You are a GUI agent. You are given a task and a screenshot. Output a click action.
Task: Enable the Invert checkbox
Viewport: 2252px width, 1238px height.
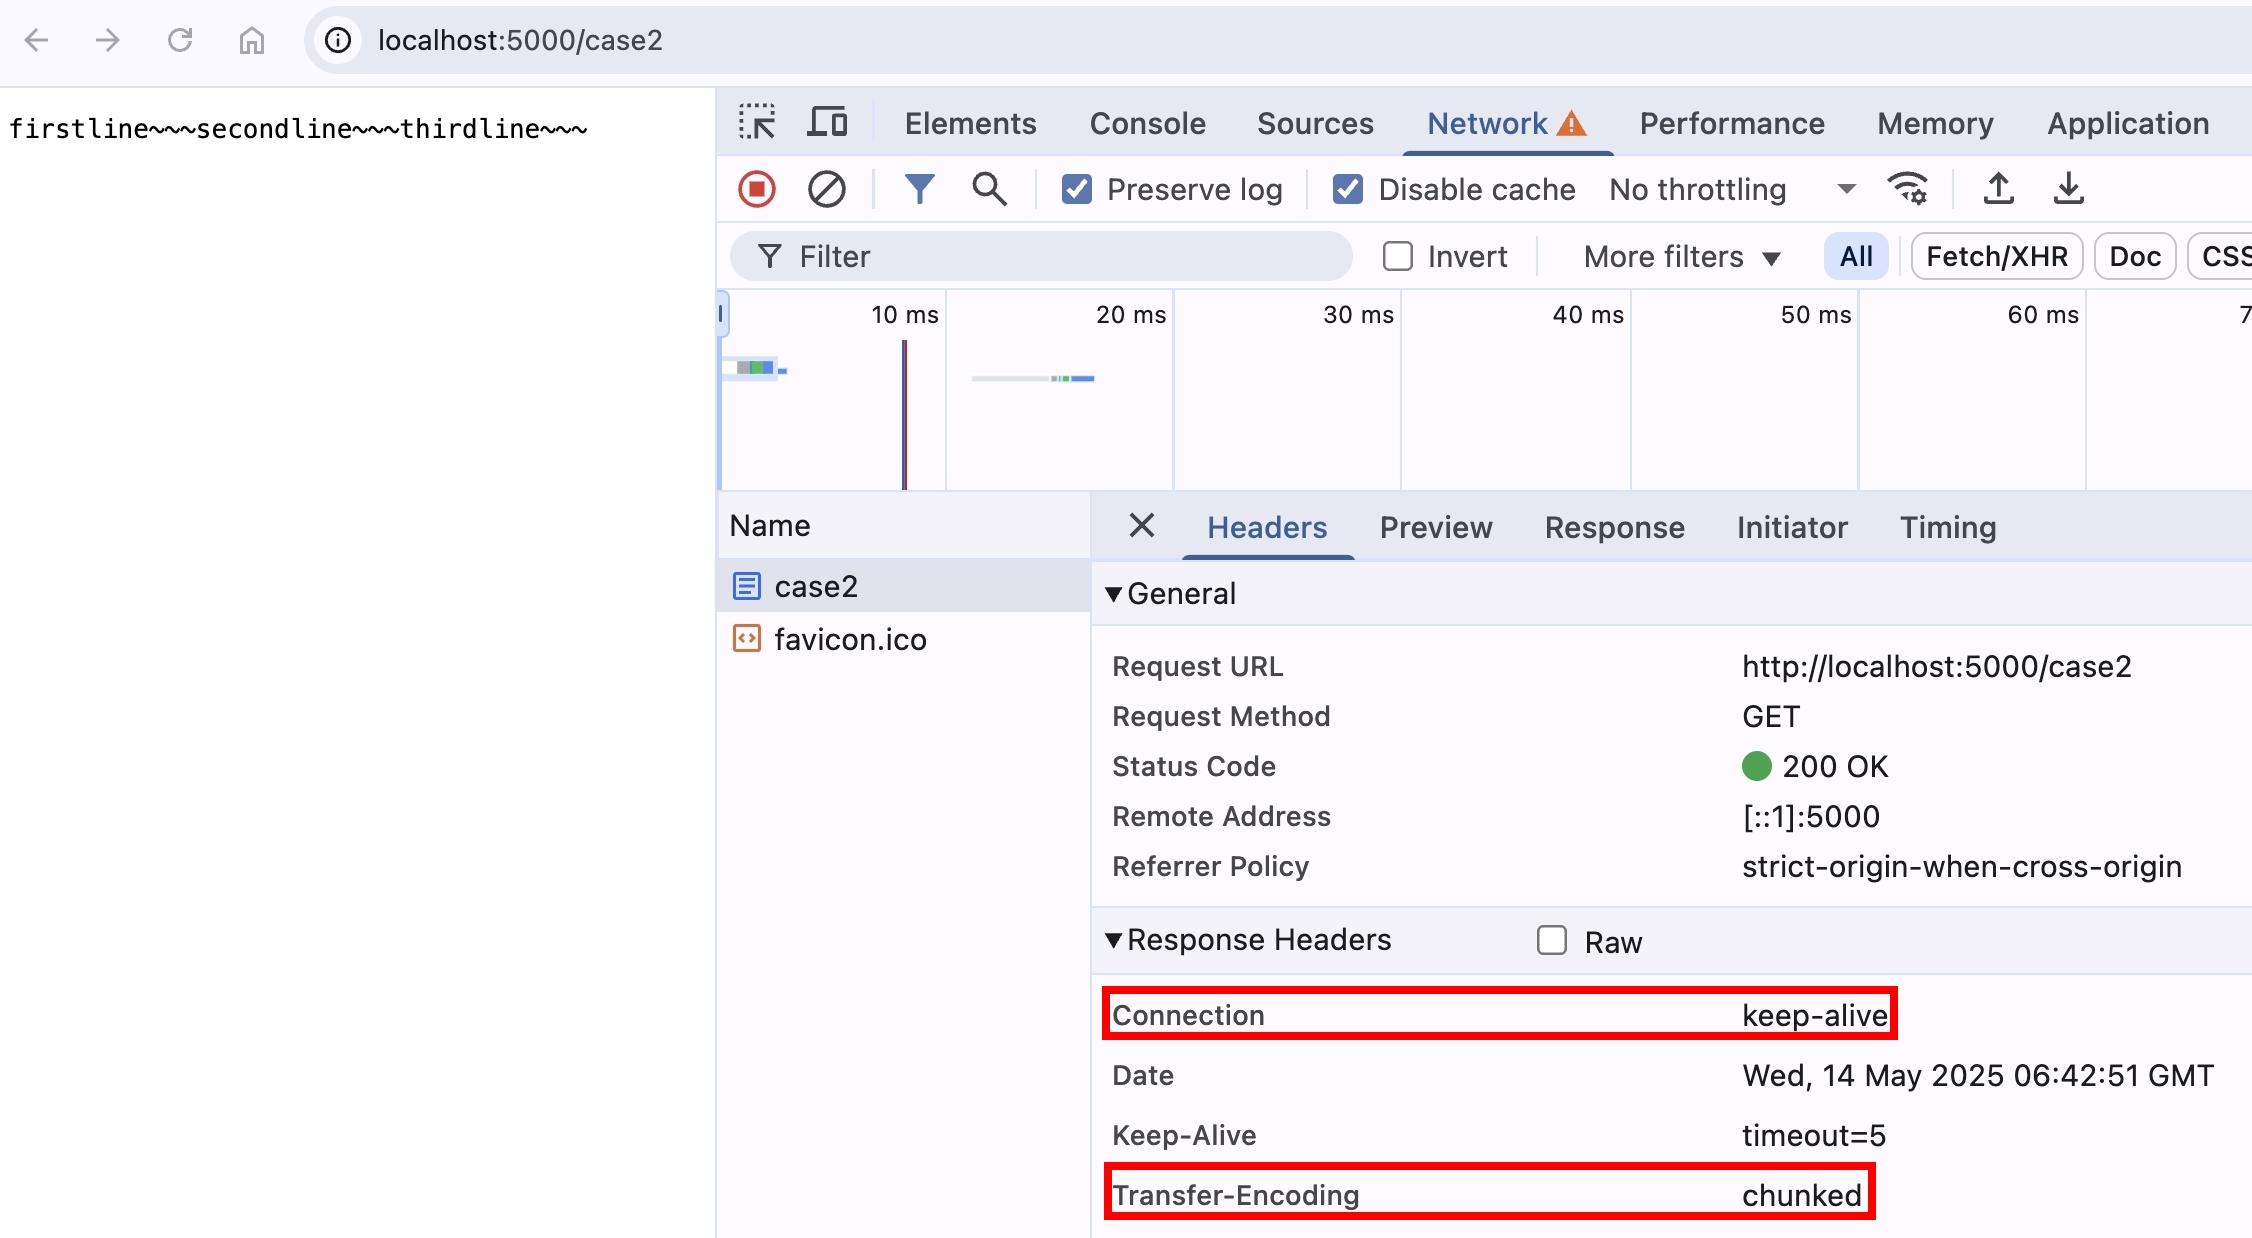tap(1398, 257)
